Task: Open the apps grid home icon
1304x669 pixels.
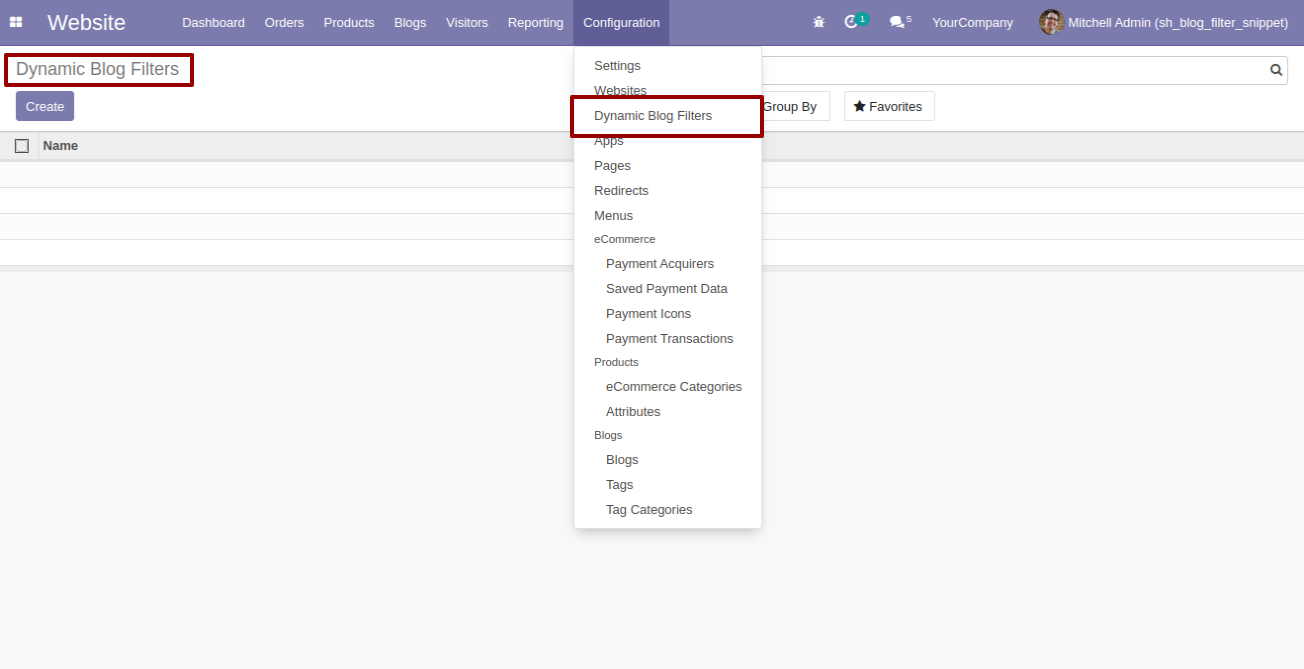Action: 16,22
